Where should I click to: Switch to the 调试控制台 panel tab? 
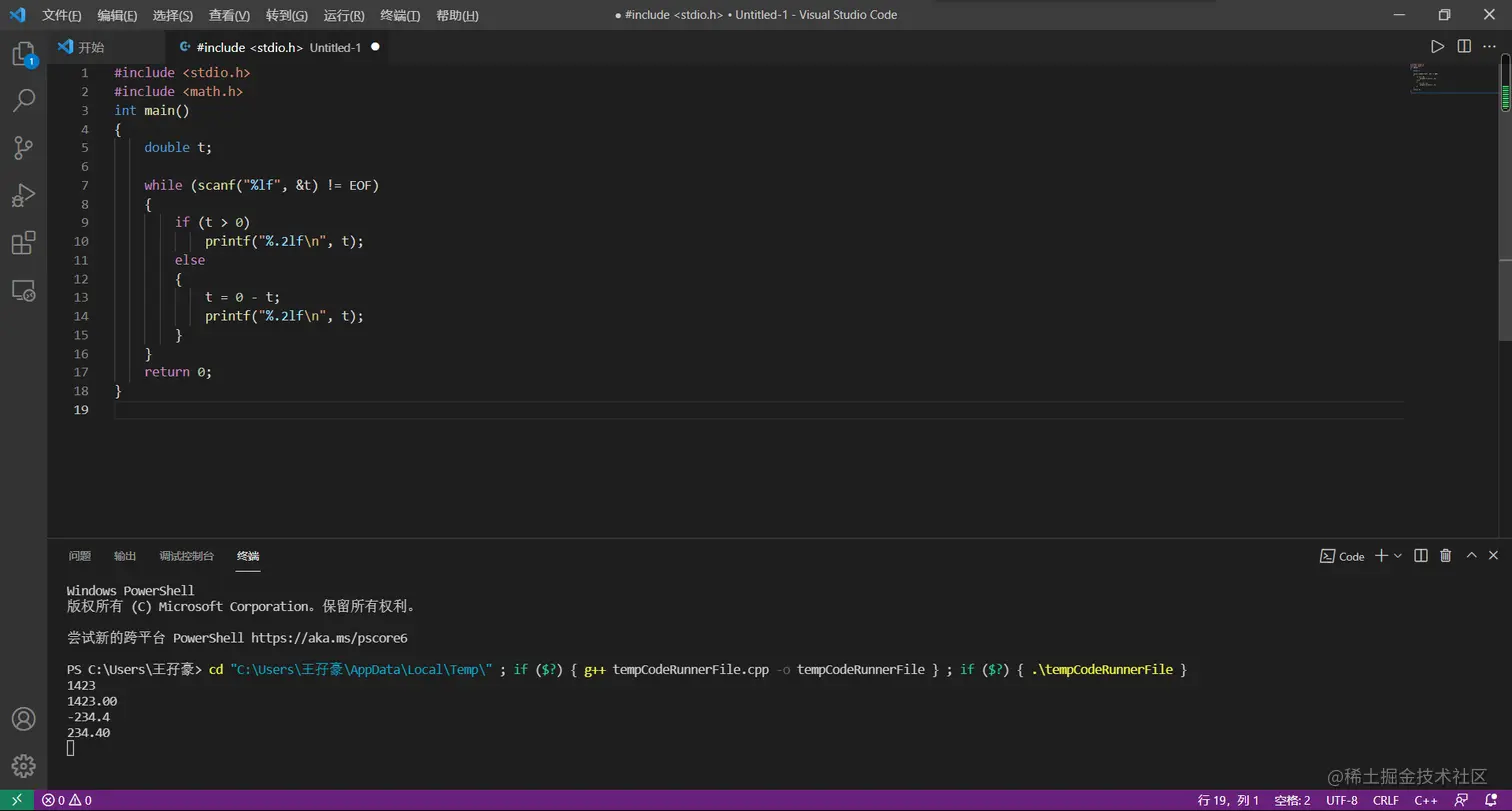[x=186, y=556]
